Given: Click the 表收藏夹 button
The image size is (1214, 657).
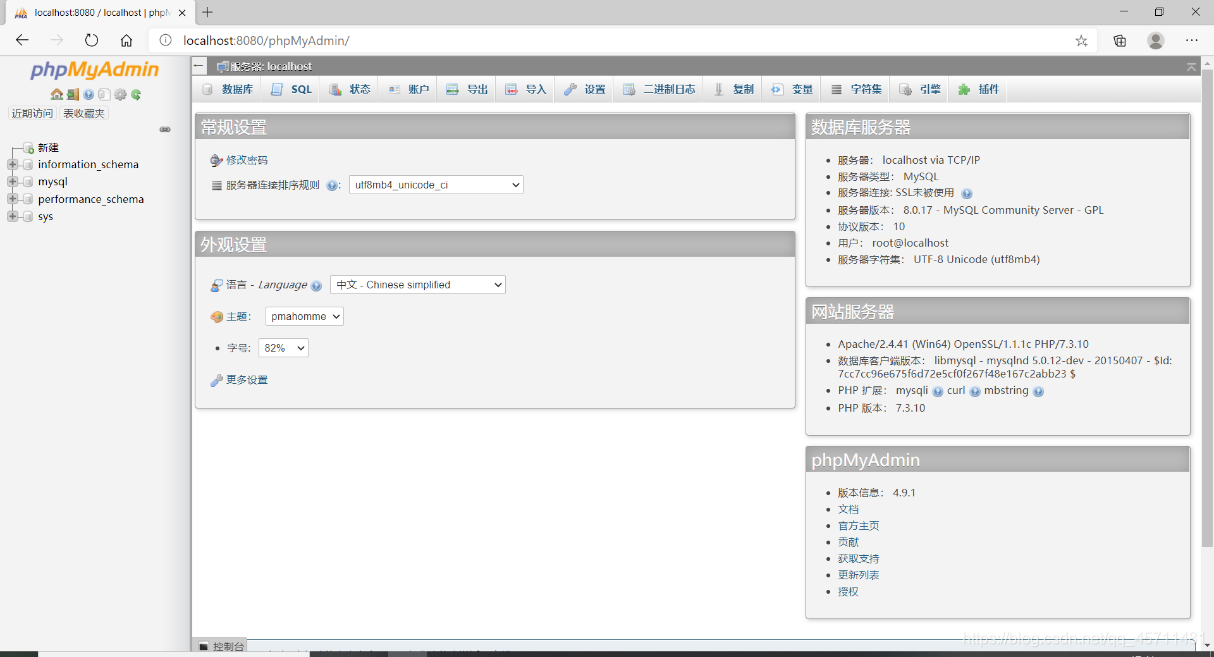Looking at the screenshot, I should pos(84,113).
